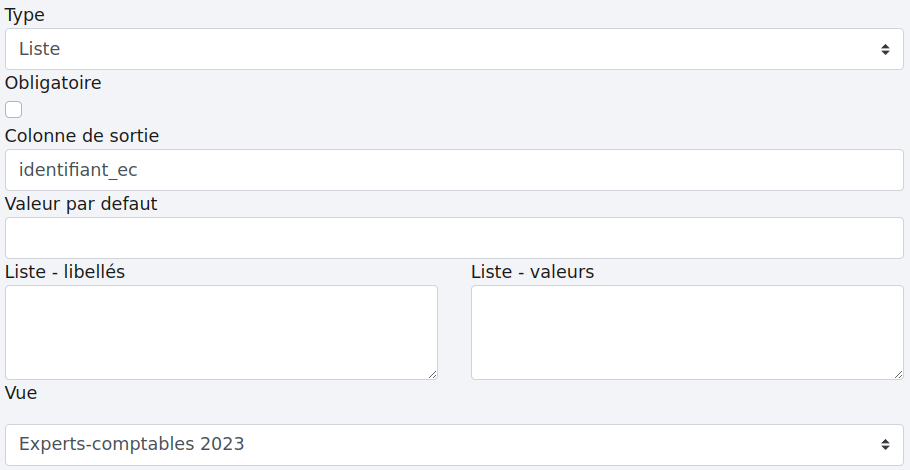Click inside the Liste - libellés textarea
Screen dimensions: 910x470
pyautogui.click(x=221, y=332)
